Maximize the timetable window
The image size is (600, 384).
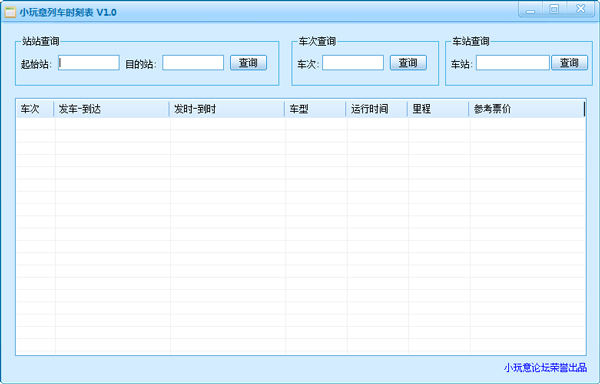point(554,10)
